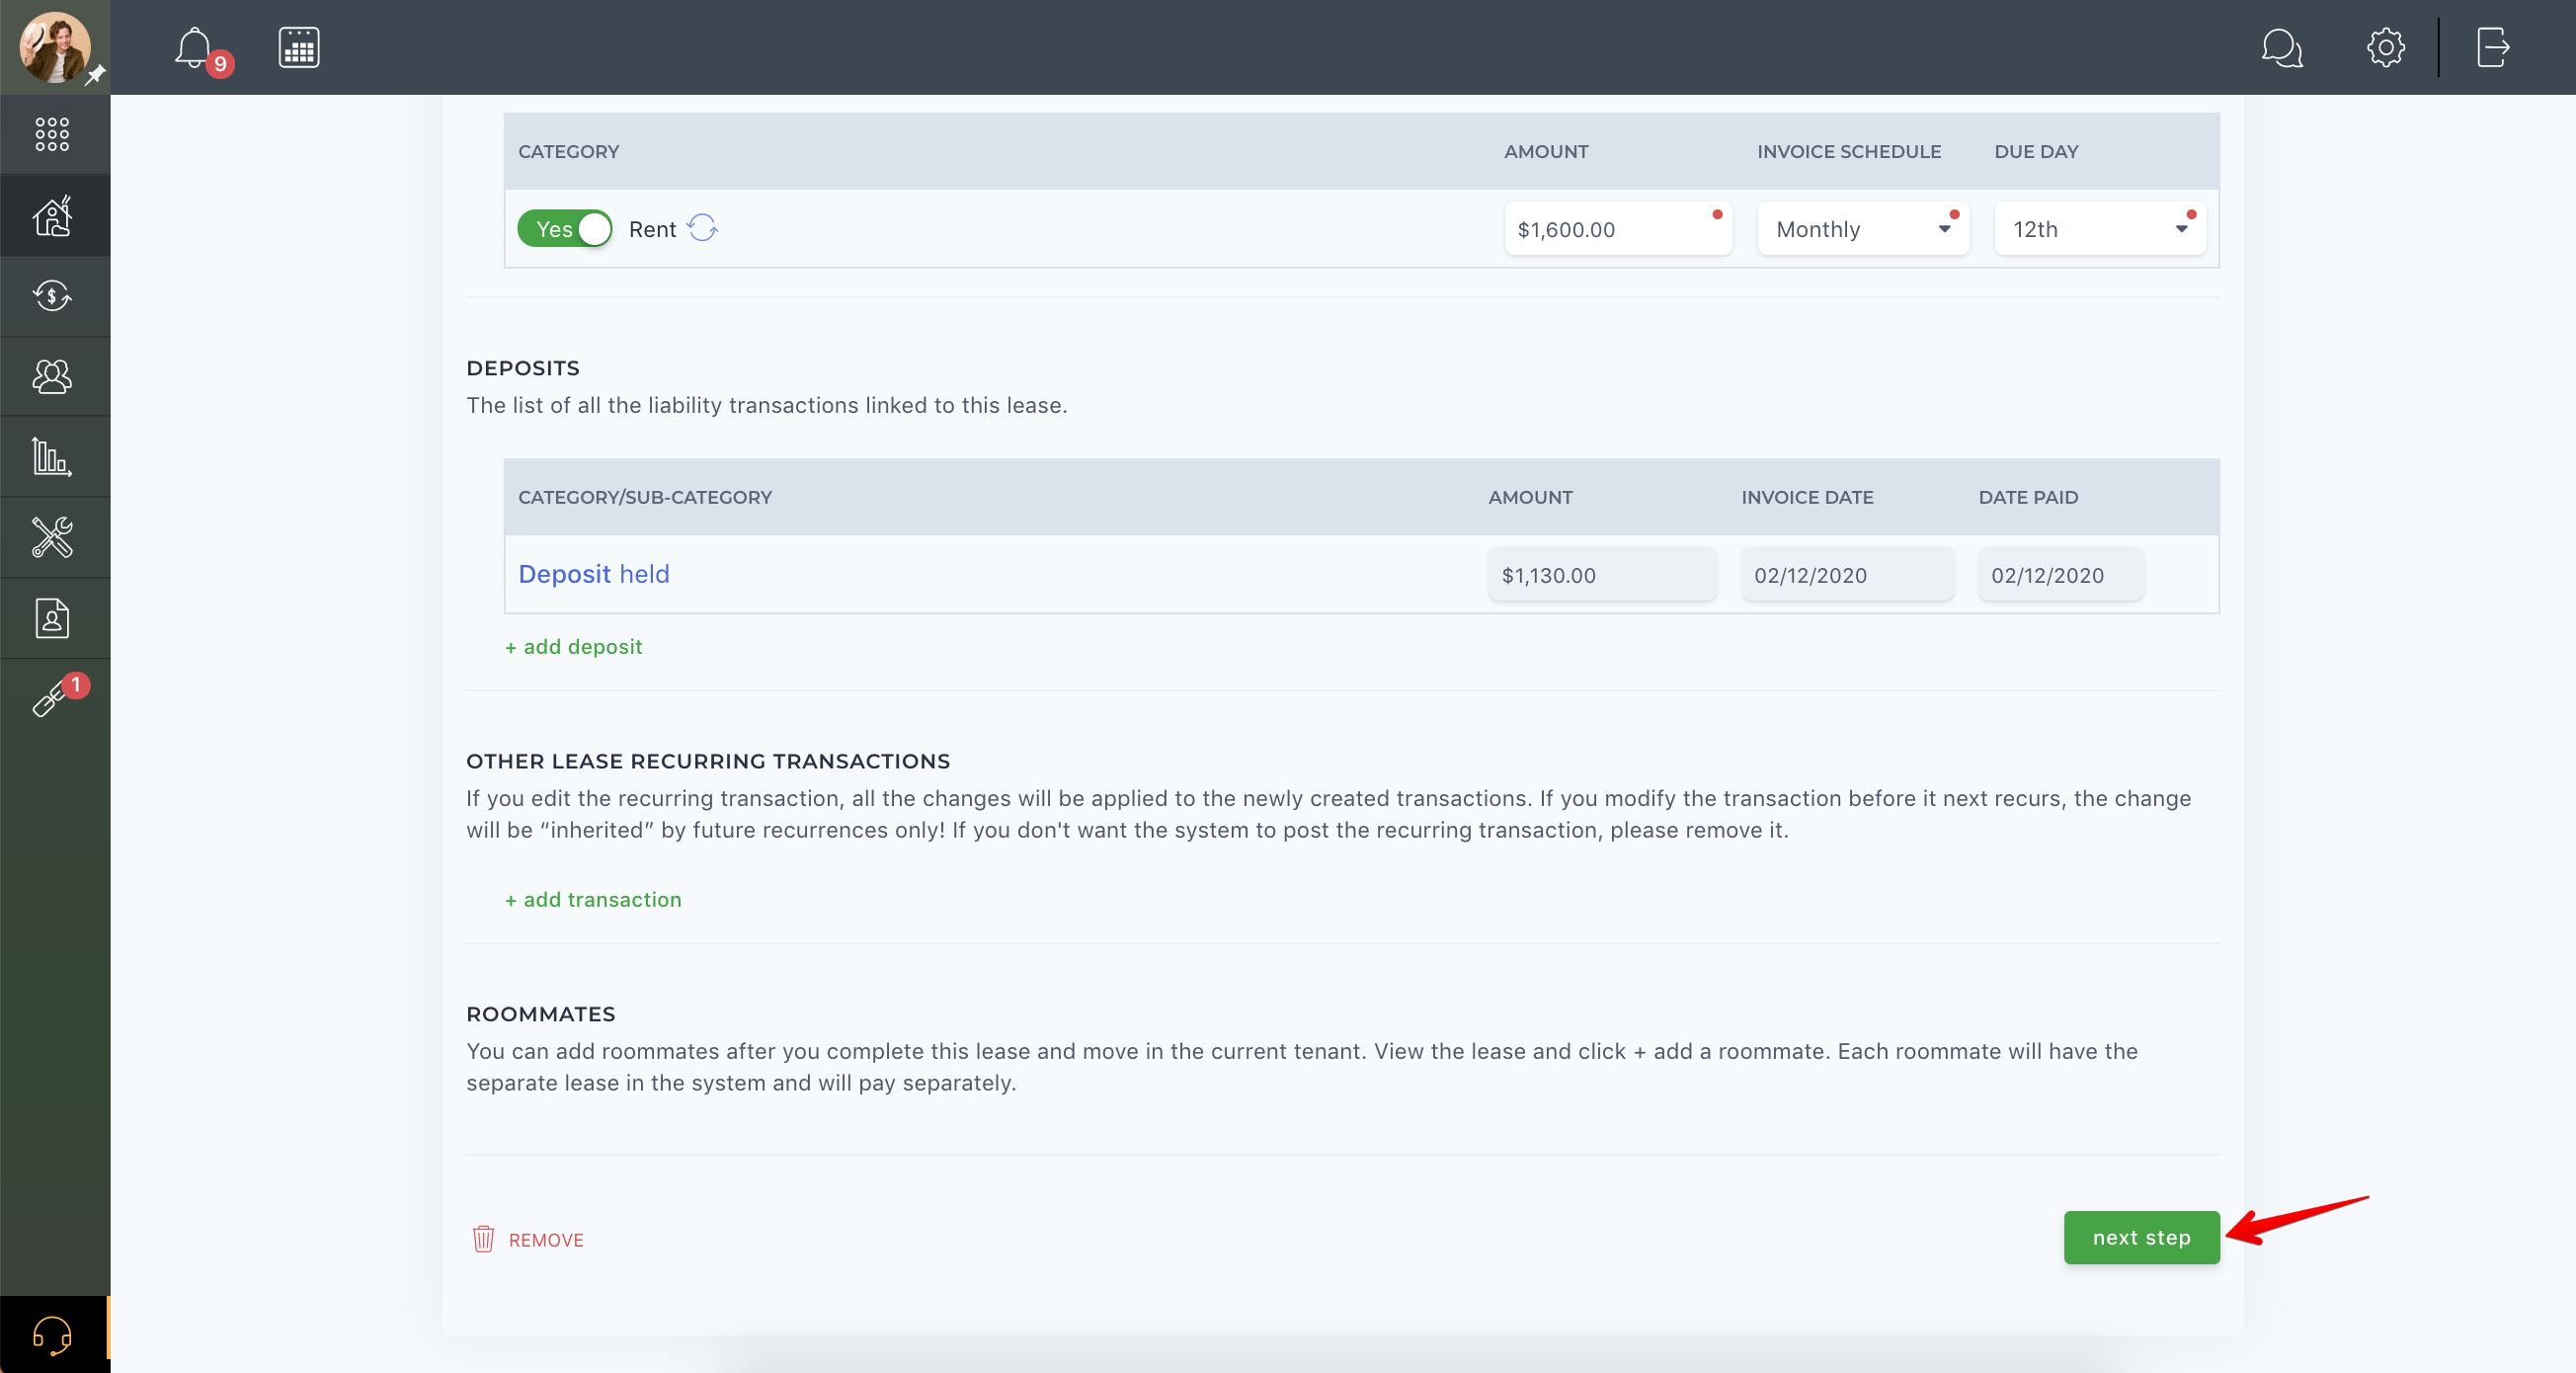Click the INVOICE DATE column header

(1807, 497)
